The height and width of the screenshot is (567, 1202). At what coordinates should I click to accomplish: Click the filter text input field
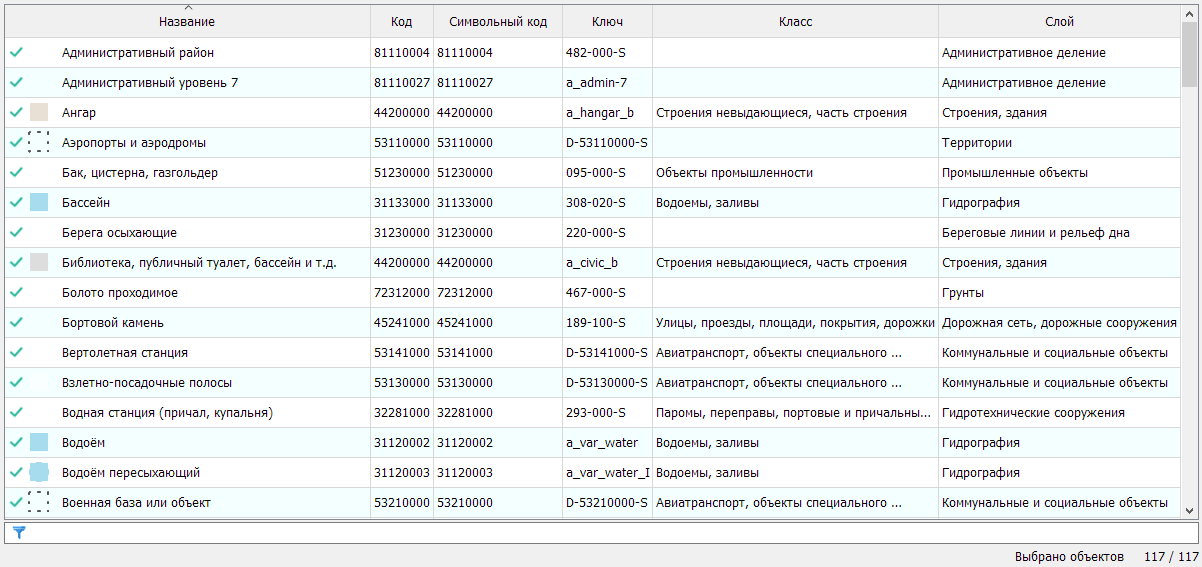tap(600, 533)
